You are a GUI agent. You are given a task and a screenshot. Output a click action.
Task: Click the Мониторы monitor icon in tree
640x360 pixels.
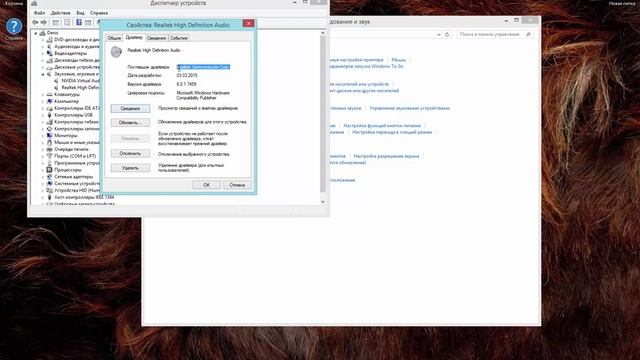tap(49, 136)
